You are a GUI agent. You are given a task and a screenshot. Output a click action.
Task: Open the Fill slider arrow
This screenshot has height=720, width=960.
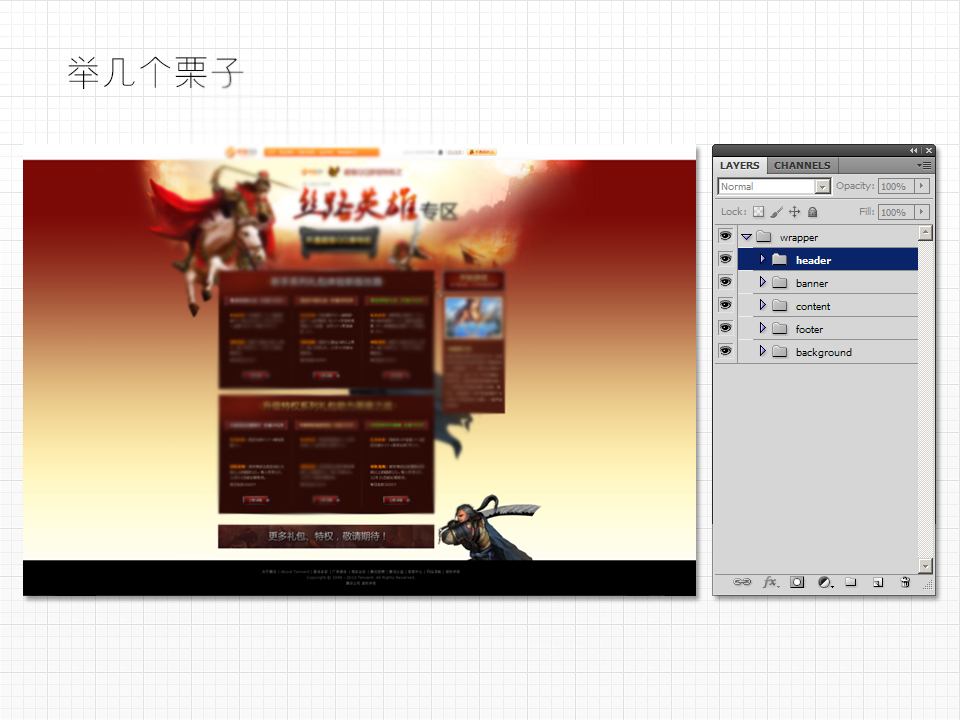point(922,212)
